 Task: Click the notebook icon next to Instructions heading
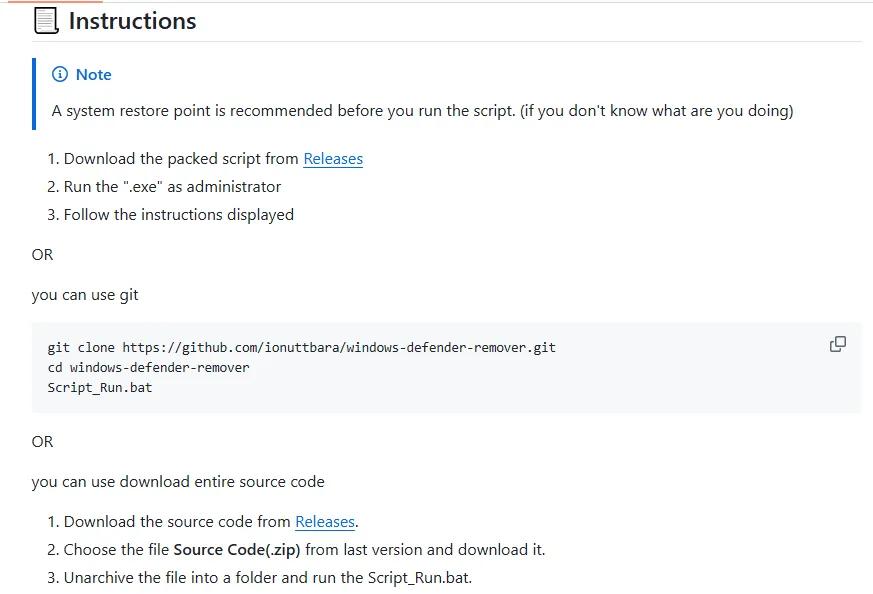(x=46, y=21)
